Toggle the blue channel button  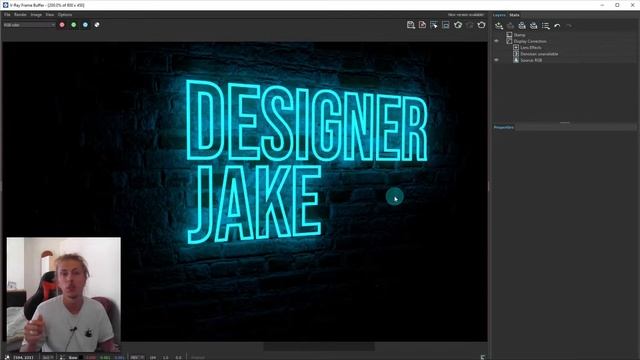tap(85, 25)
